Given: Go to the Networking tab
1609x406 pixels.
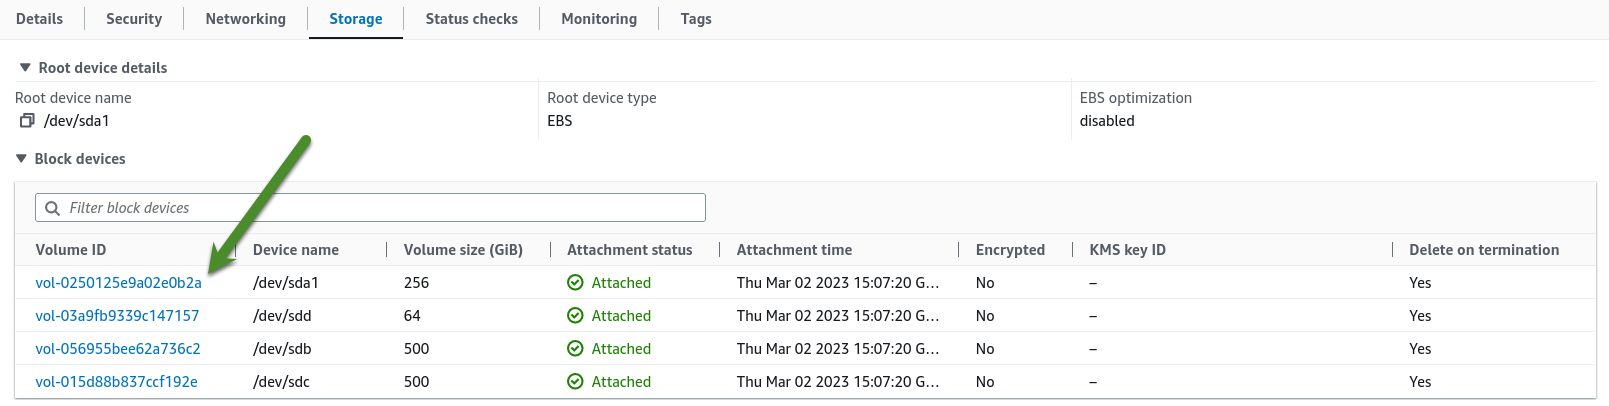Looking at the screenshot, I should pyautogui.click(x=245, y=19).
